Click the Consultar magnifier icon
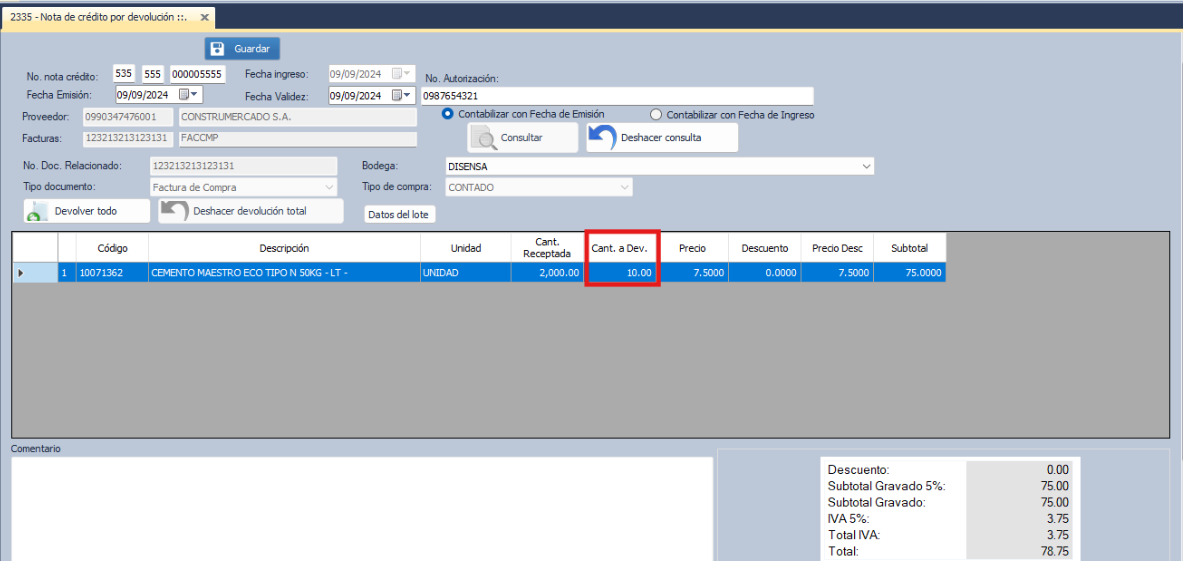1183x561 pixels. [x=485, y=138]
